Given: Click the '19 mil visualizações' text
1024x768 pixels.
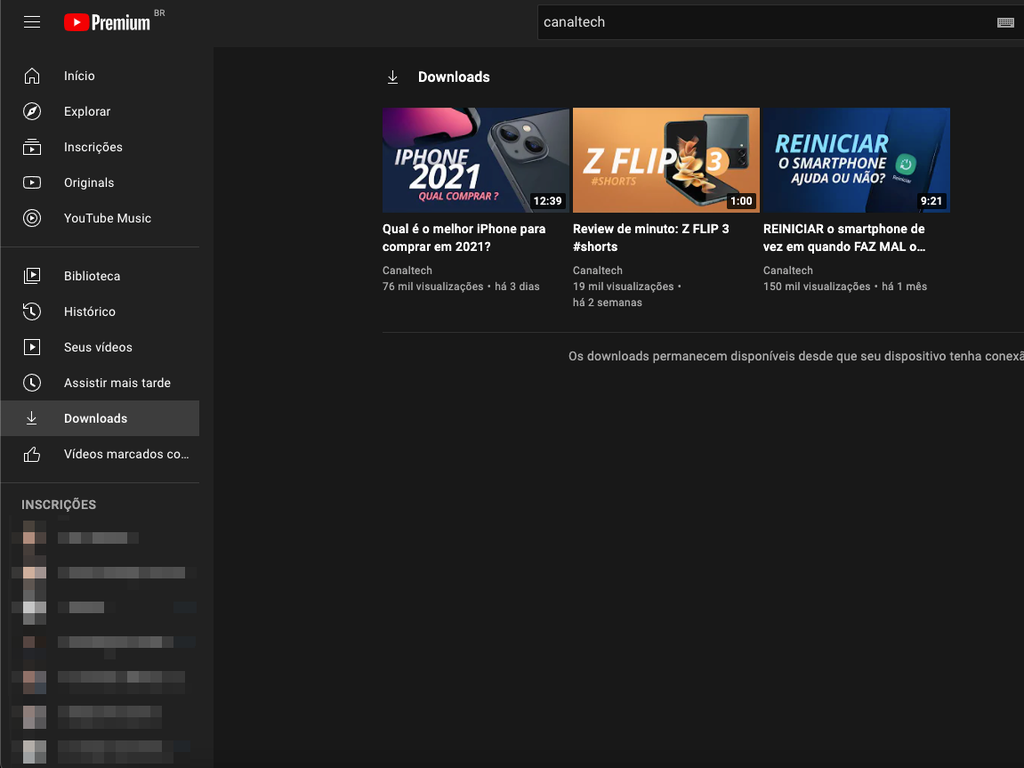Looking at the screenshot, I should [x=623, y=287].
